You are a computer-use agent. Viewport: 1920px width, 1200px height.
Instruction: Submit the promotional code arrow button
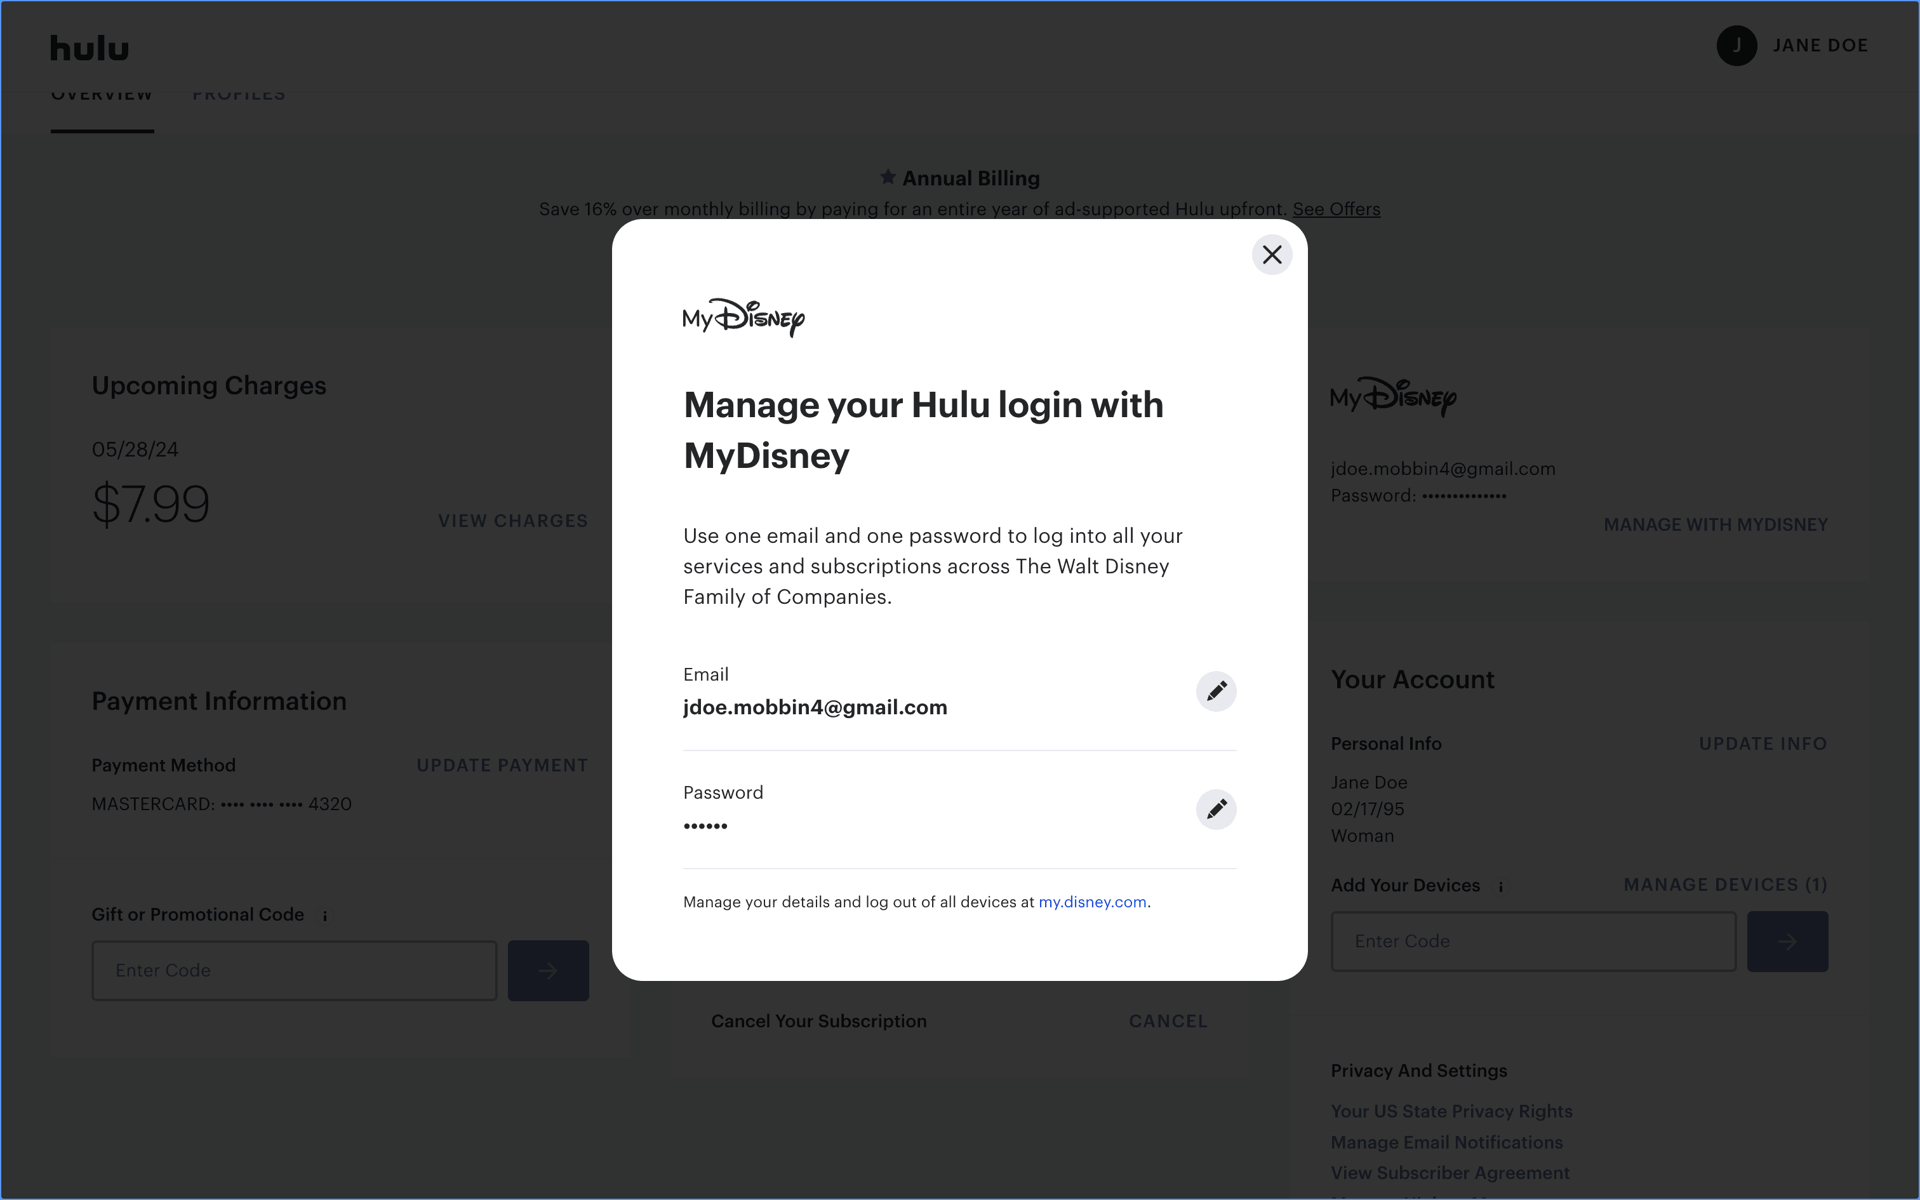click(x=548, y=970)
